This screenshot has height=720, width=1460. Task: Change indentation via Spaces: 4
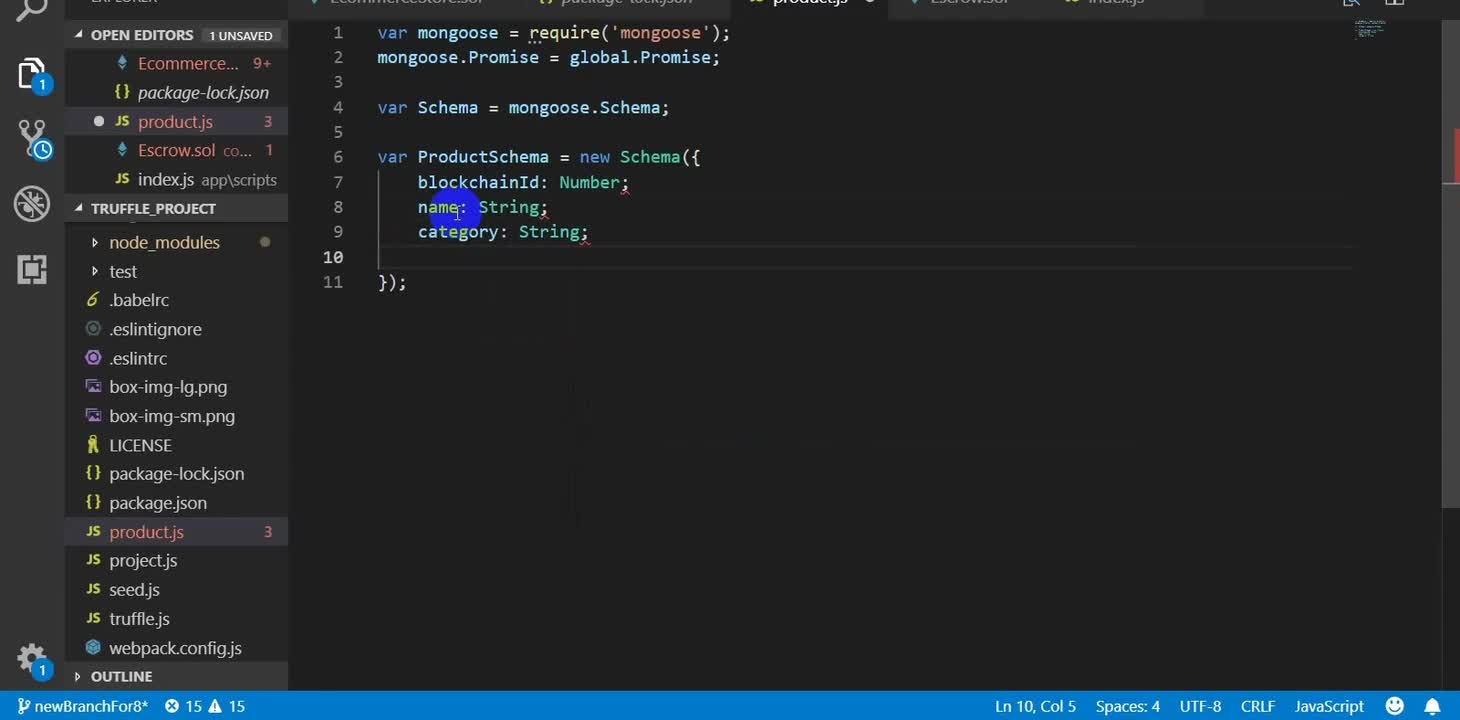(x=1127, y=706)
